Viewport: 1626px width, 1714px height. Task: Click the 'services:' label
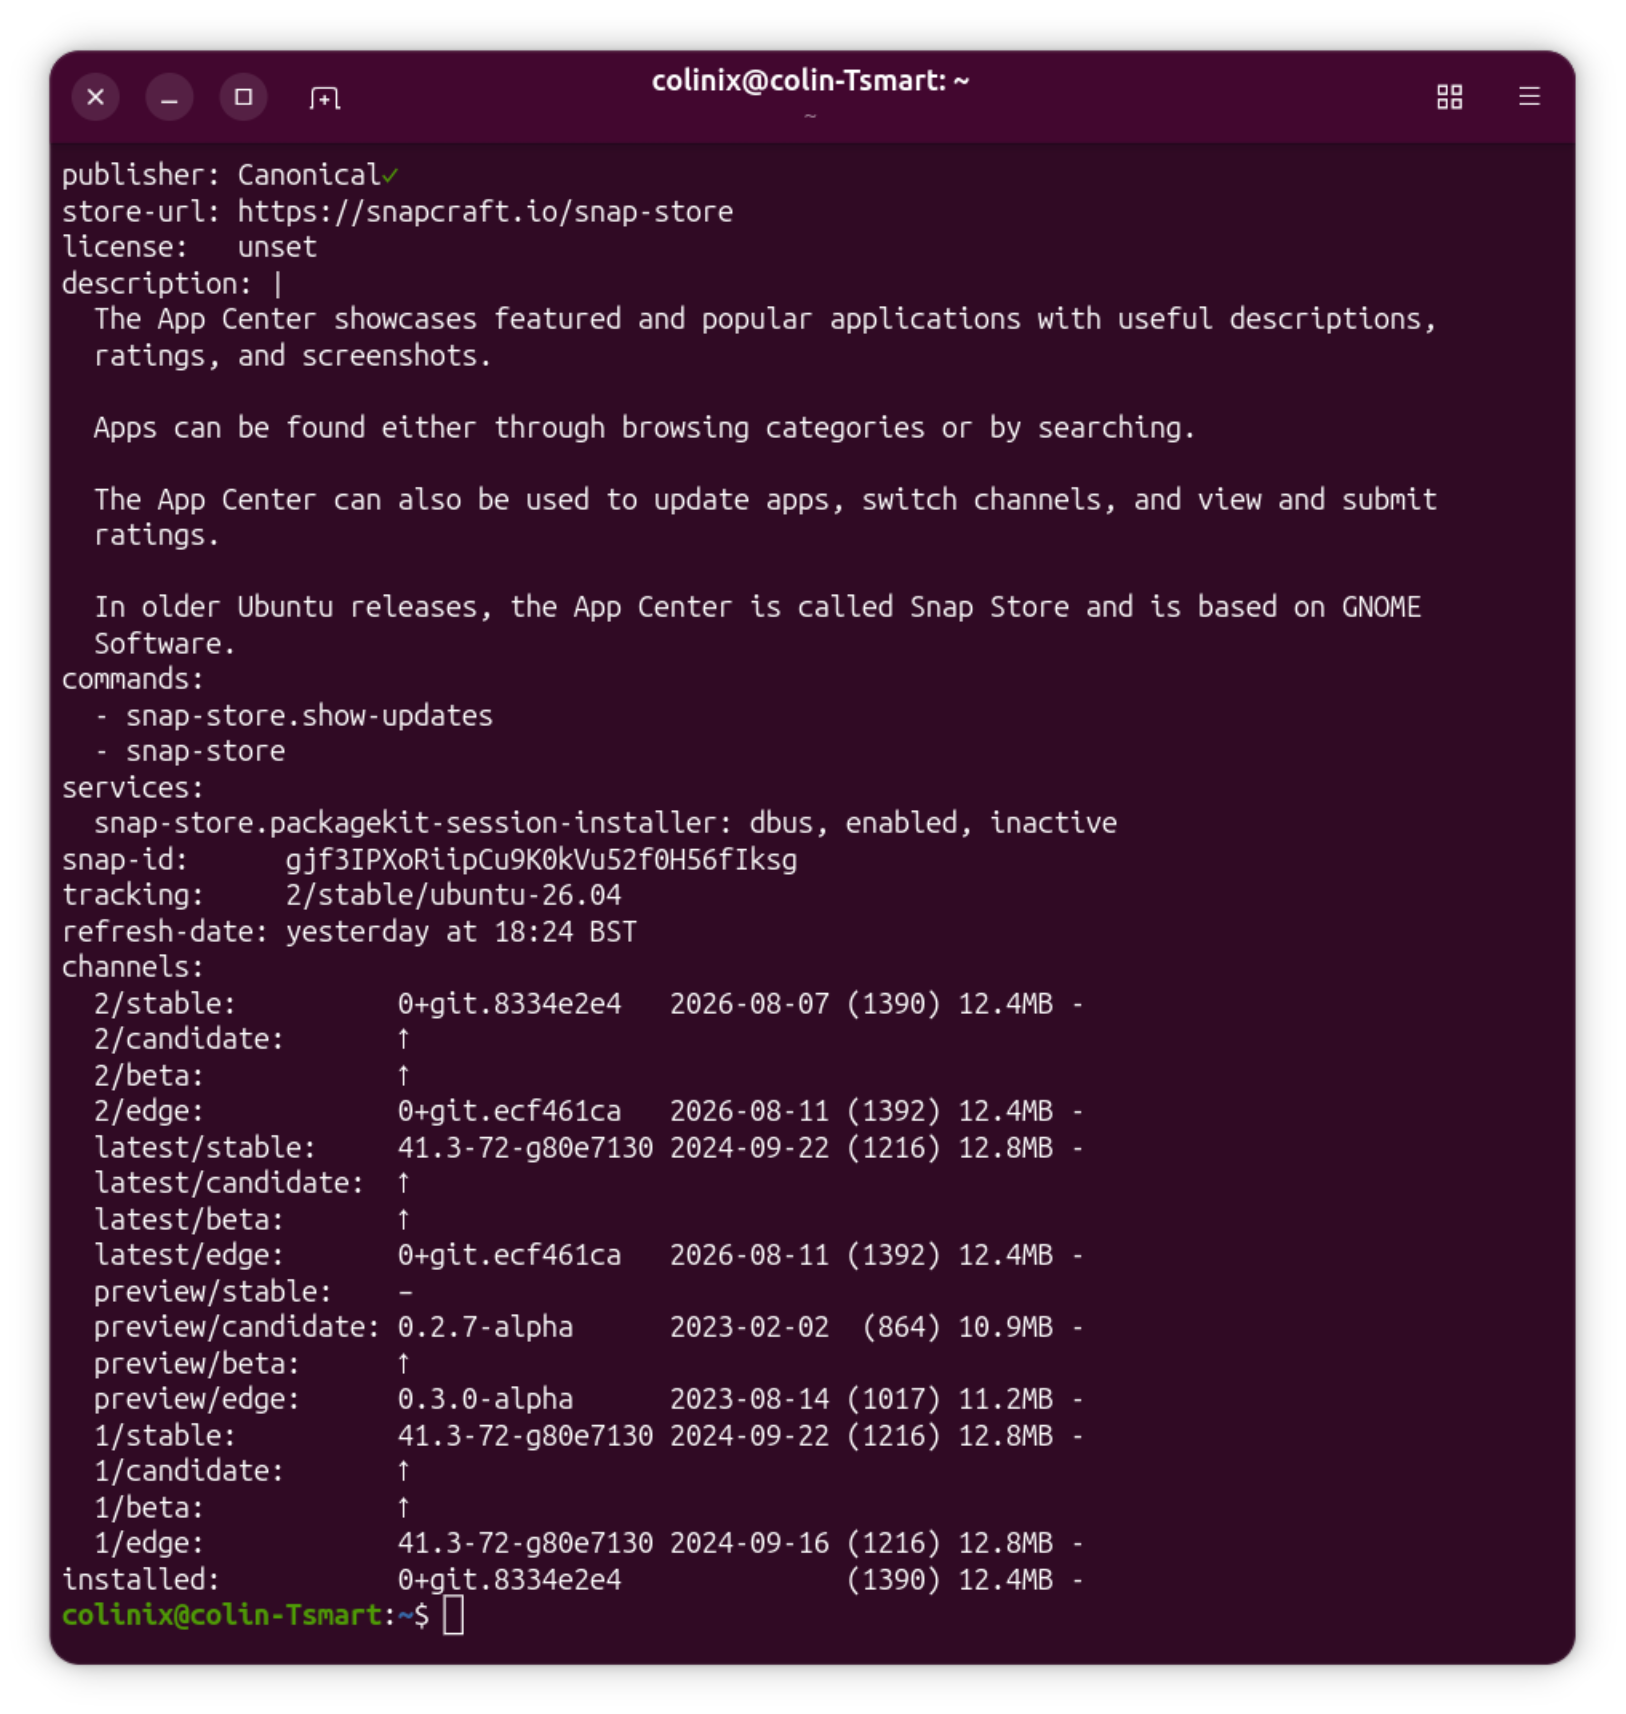point(133,787)
